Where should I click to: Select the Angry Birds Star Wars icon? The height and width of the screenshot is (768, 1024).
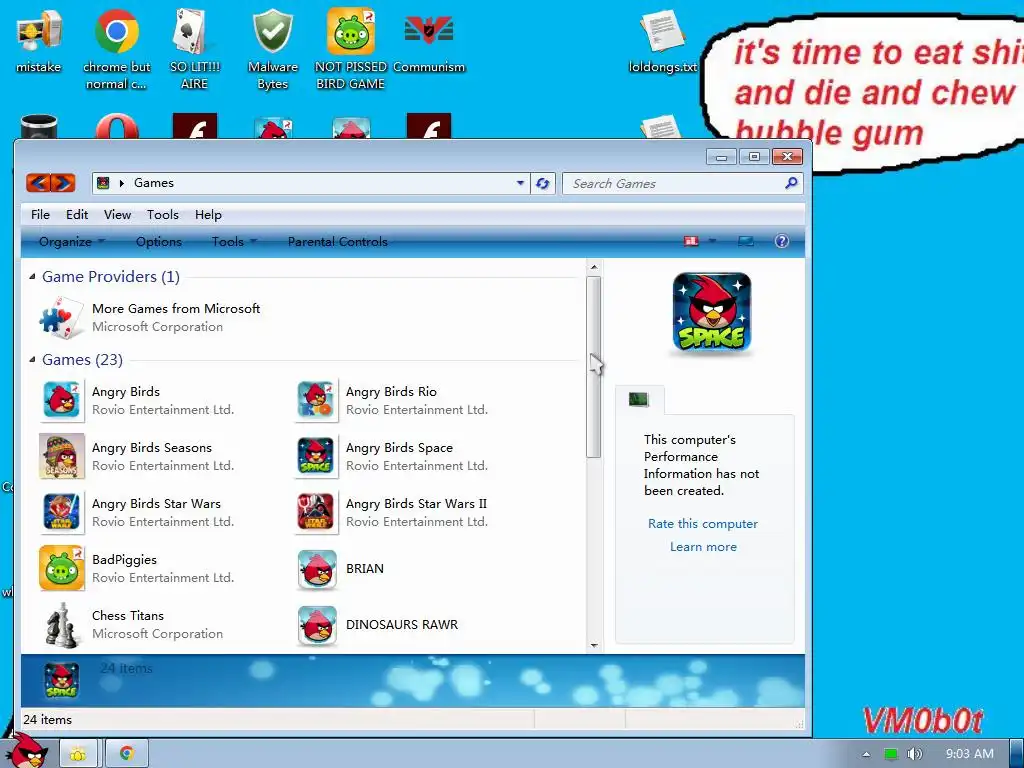[62, 512]
